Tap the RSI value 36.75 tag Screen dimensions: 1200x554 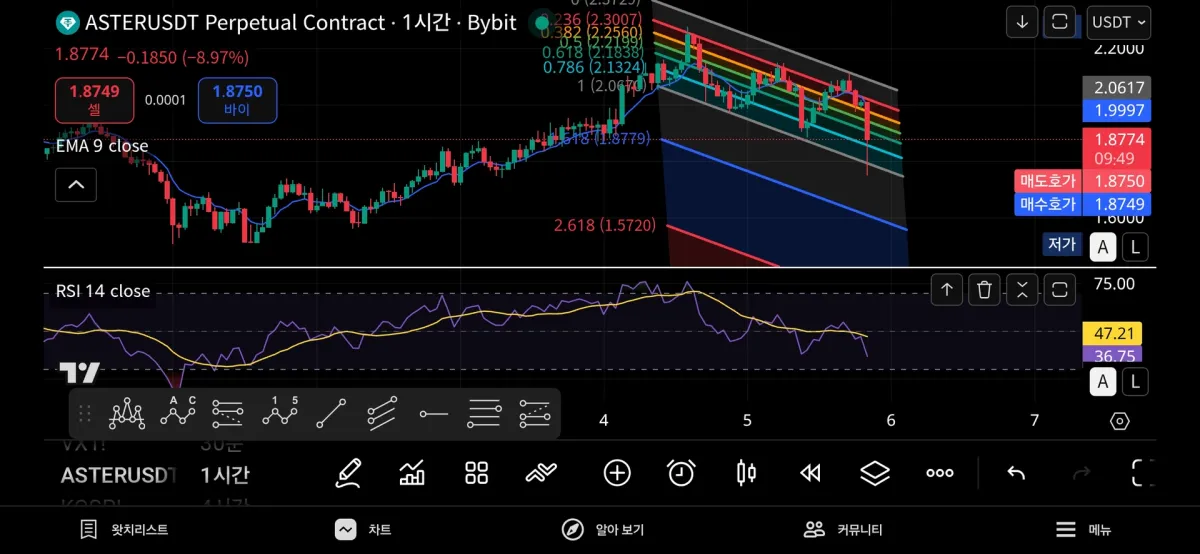pos(1112,355)
